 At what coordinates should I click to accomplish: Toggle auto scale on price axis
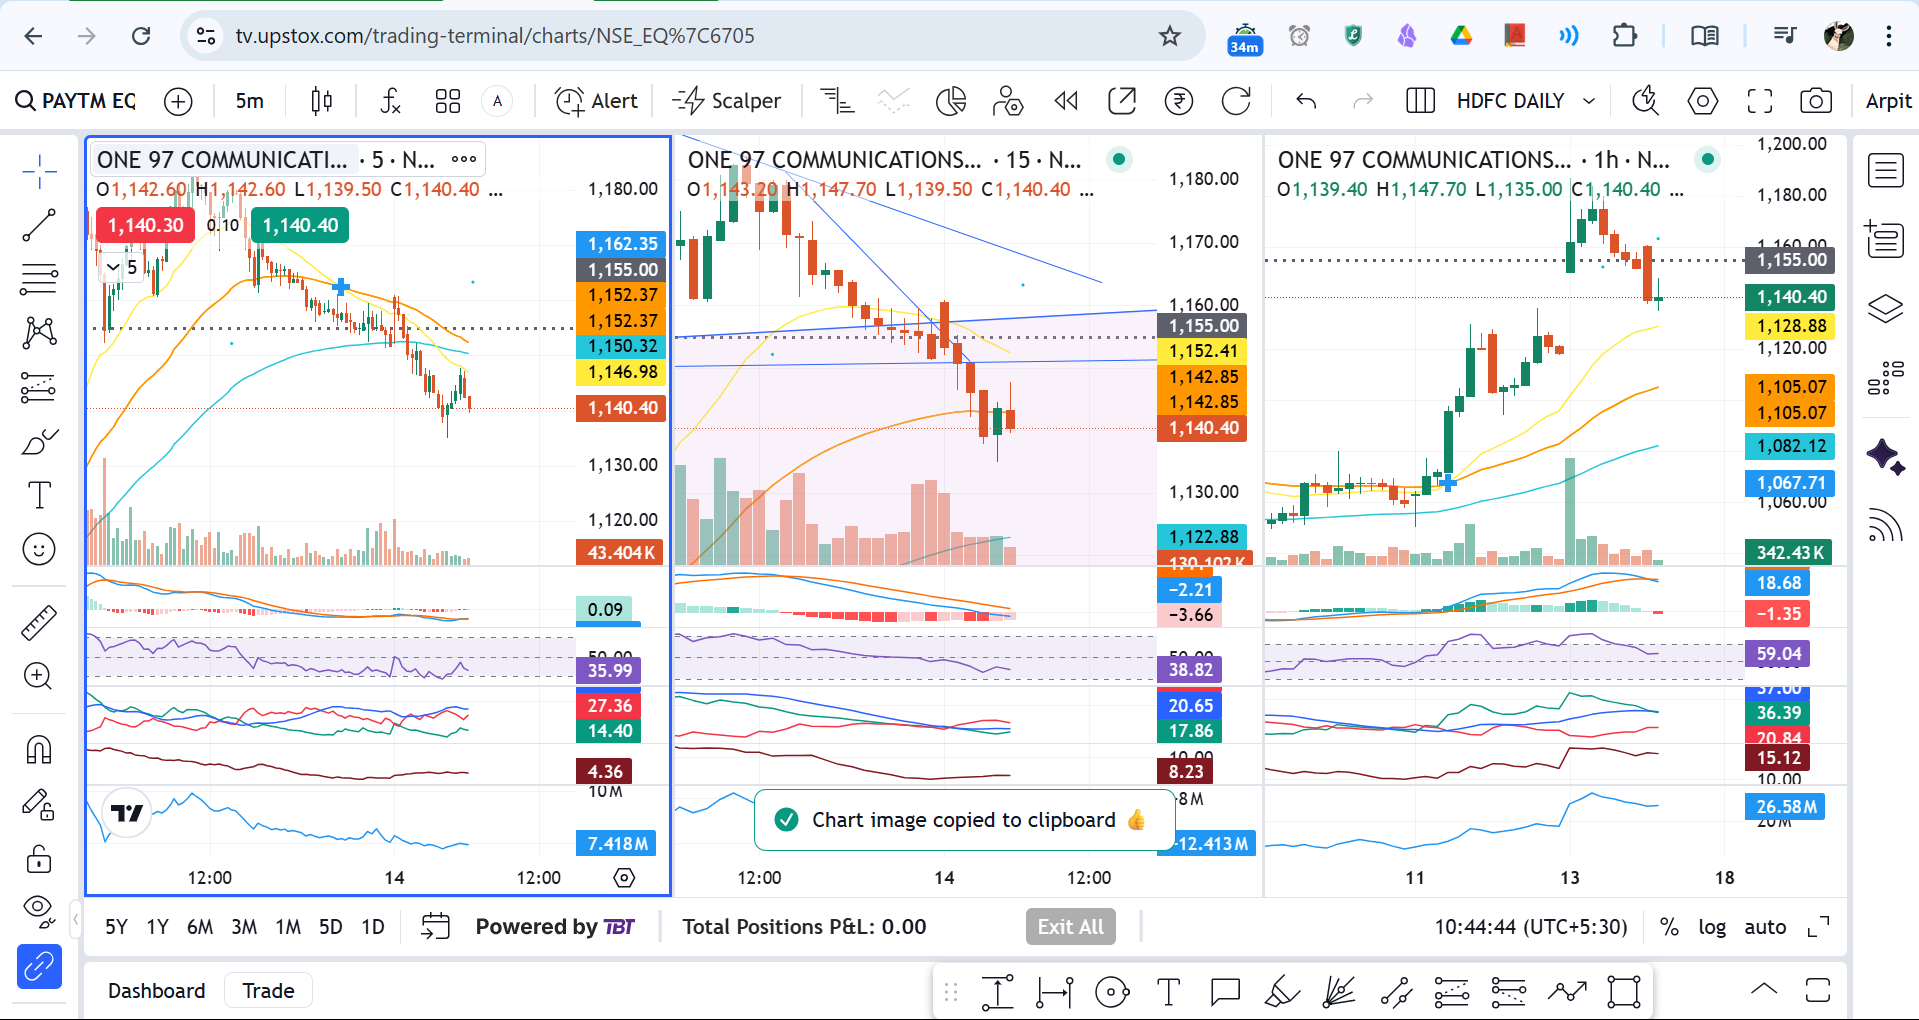tap(1765, 927)
